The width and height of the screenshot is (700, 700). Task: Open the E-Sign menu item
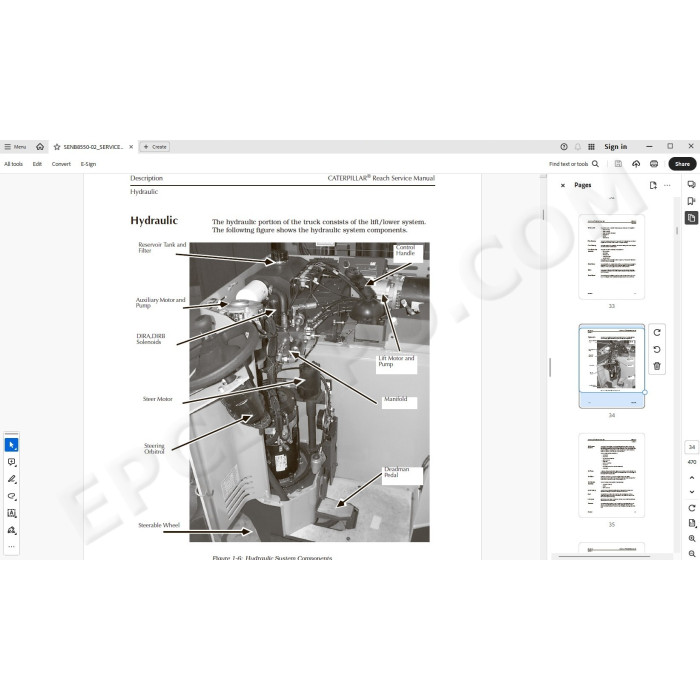[88, 164]
